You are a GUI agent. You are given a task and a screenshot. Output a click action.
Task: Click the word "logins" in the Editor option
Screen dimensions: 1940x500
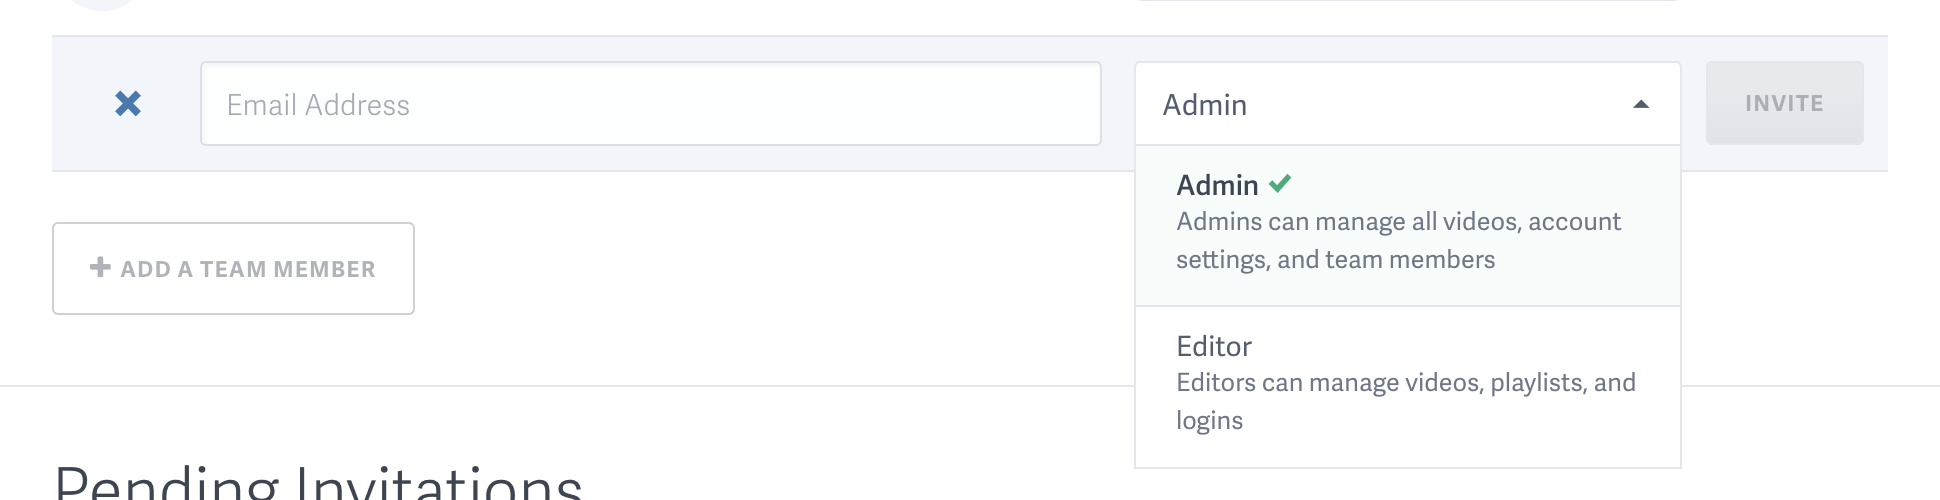coord(1209,421)
